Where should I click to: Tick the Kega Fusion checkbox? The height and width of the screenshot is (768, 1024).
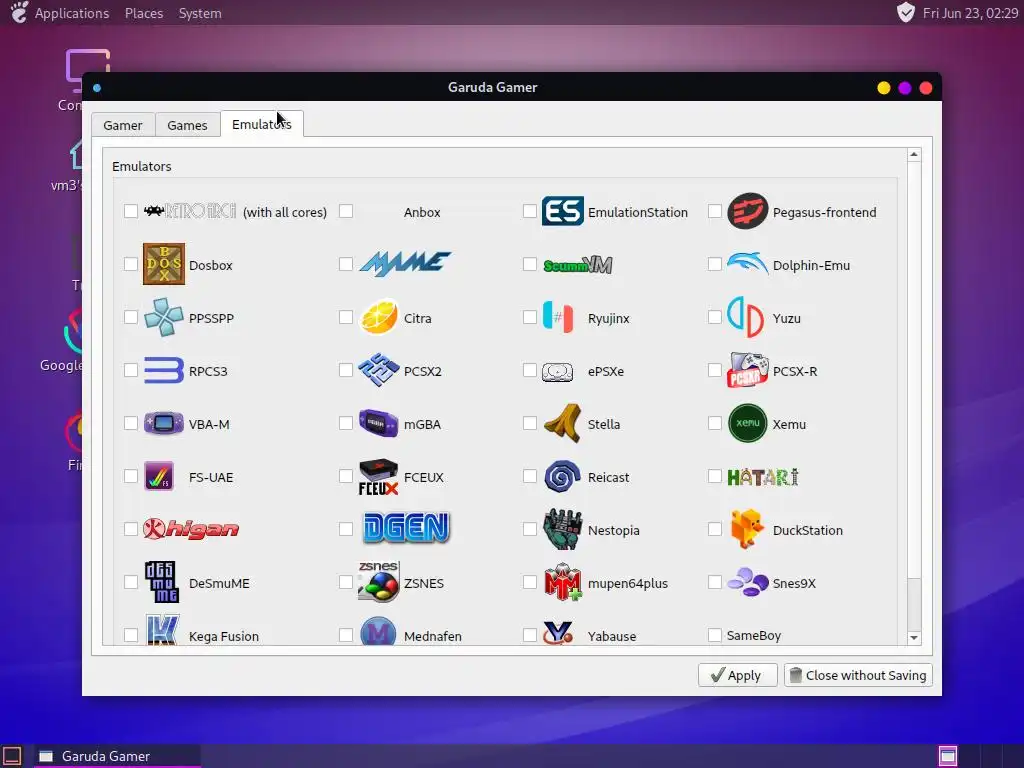pyautogui.click(x=131, y=635)
